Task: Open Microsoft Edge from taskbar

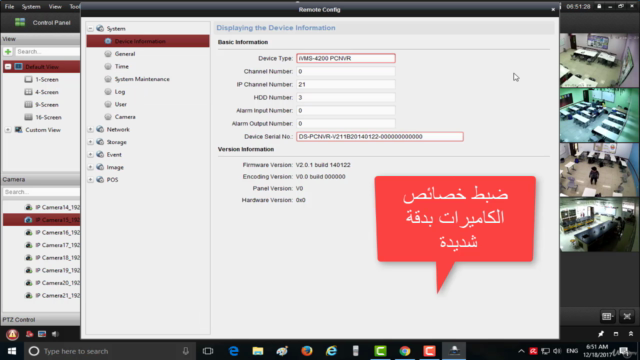Action: pos(233,351)
